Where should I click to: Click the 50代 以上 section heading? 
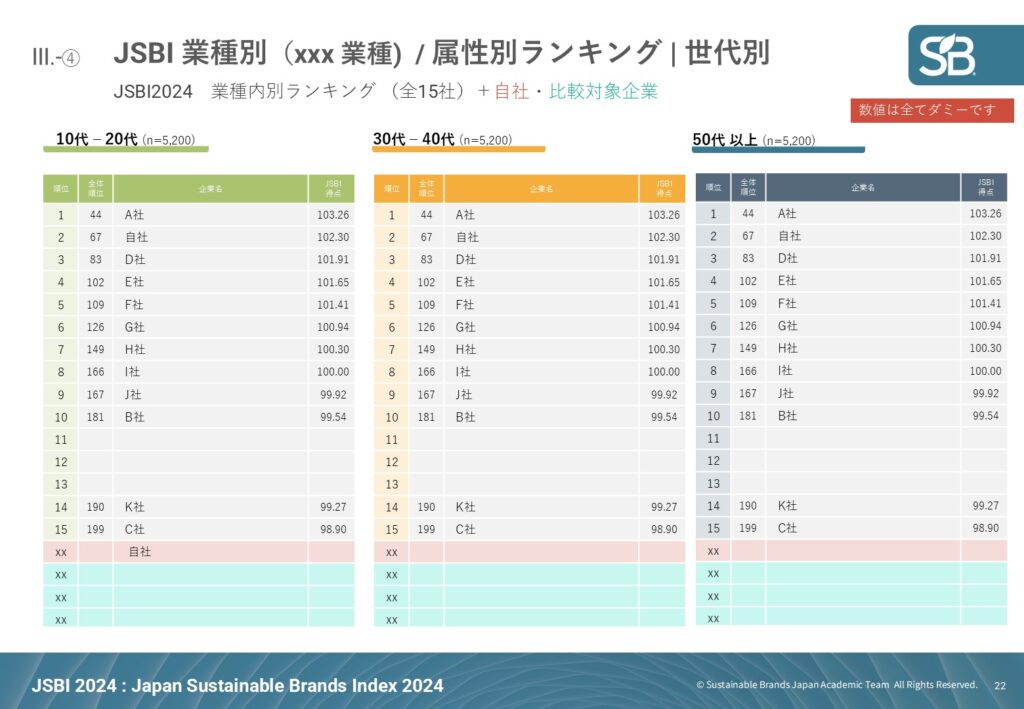754,140
